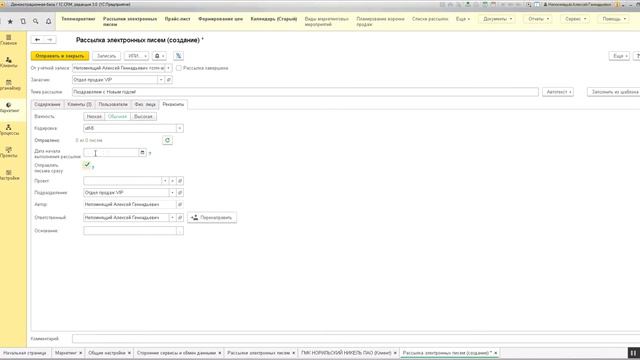Image resolution: width=640 pixels, height=360 pixels.
Task: Open the Отчеты dropdown menu
Action: pyautogui.click(x=538, y=19)
